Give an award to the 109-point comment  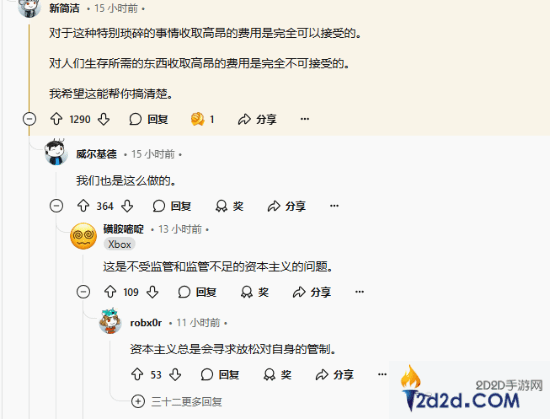point(255,292)
